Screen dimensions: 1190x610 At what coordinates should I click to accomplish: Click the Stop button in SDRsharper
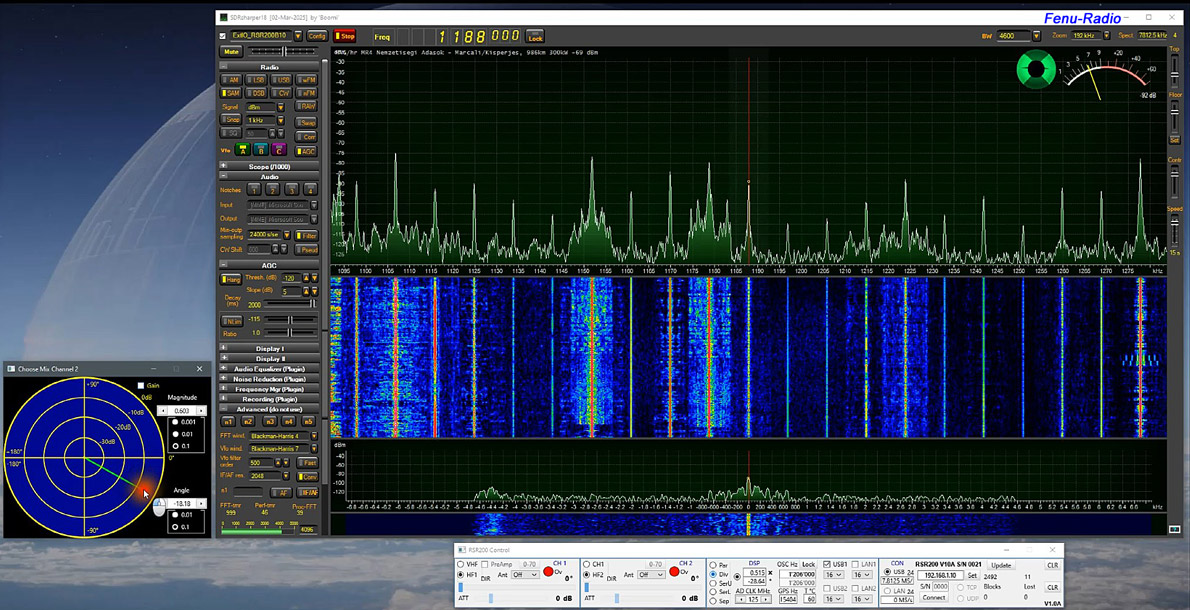pyautogui.click(x=345, y=36)
